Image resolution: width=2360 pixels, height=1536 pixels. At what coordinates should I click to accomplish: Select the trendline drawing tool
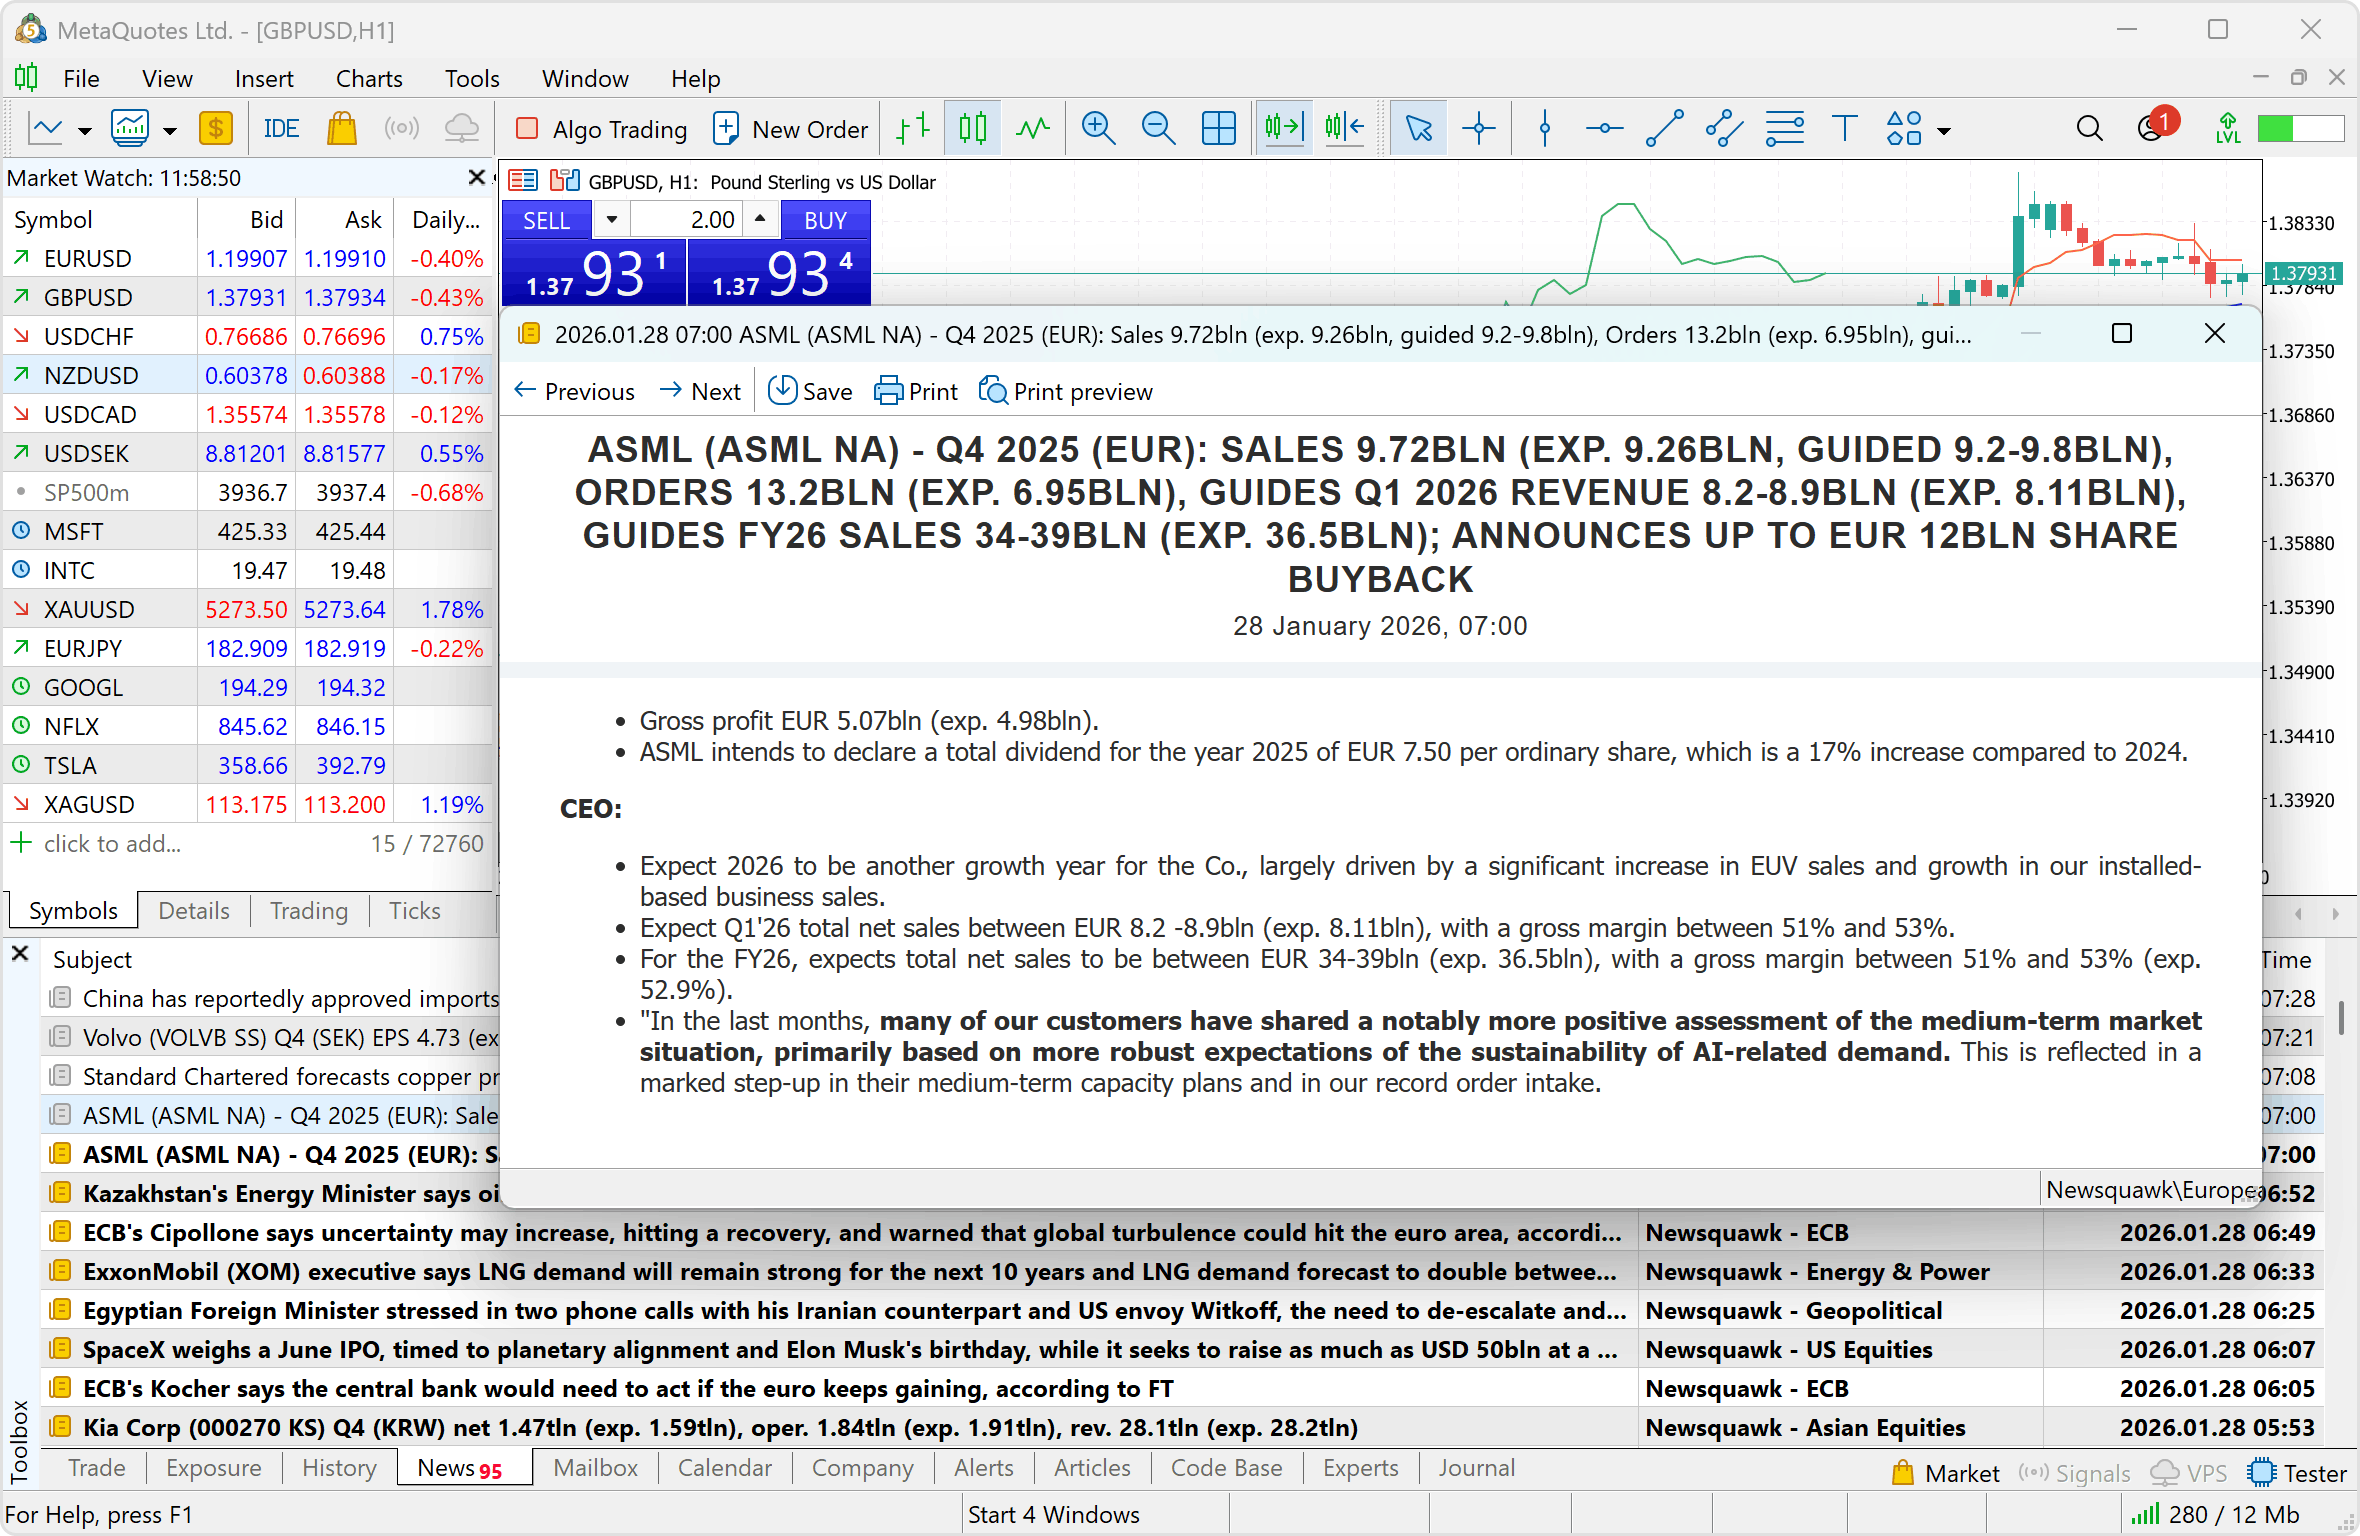[x=1664, y=129]
